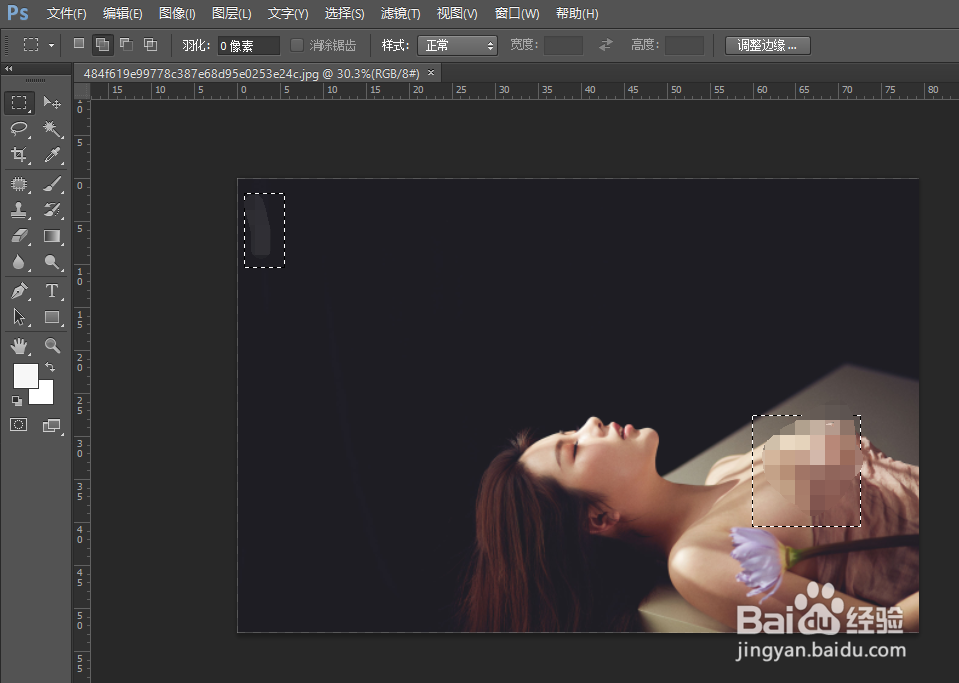Select the History Brush tool

(52, 210)
